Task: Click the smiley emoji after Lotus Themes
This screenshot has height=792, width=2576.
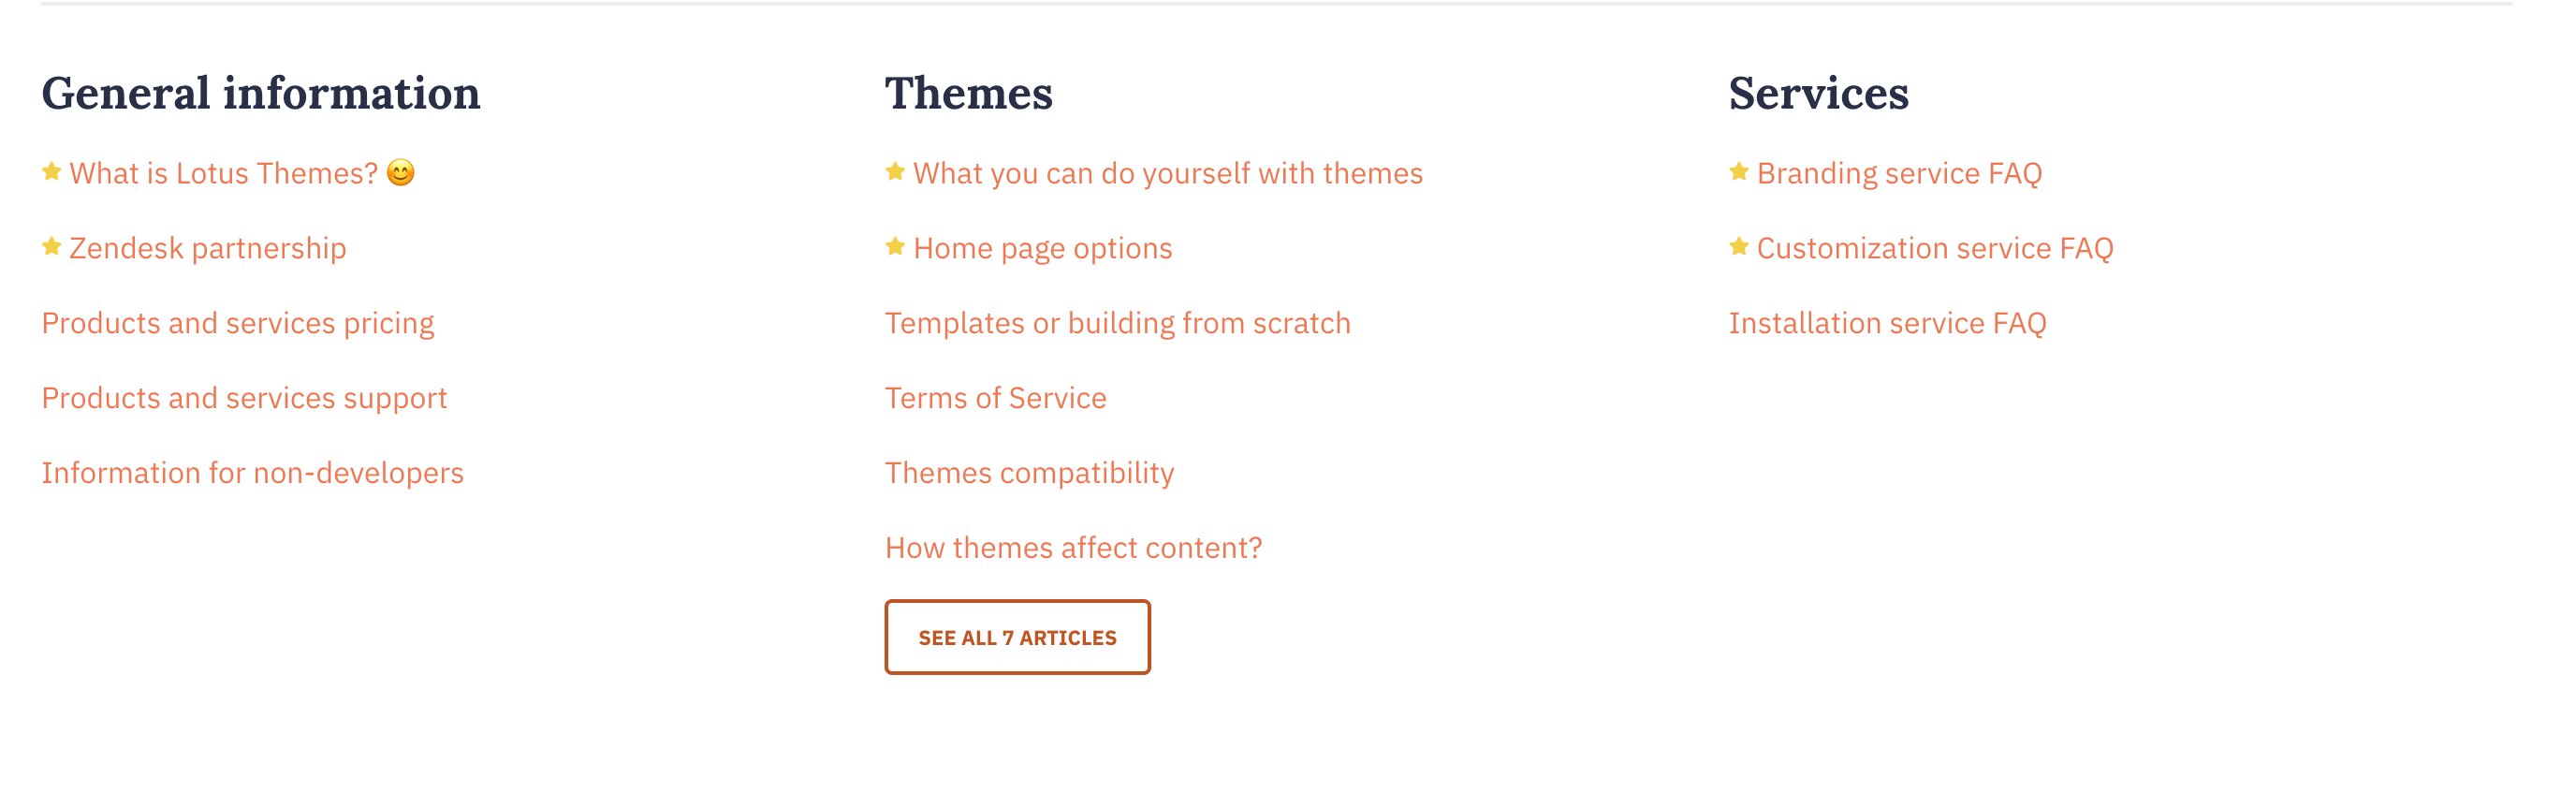Action: click(400, 173)
